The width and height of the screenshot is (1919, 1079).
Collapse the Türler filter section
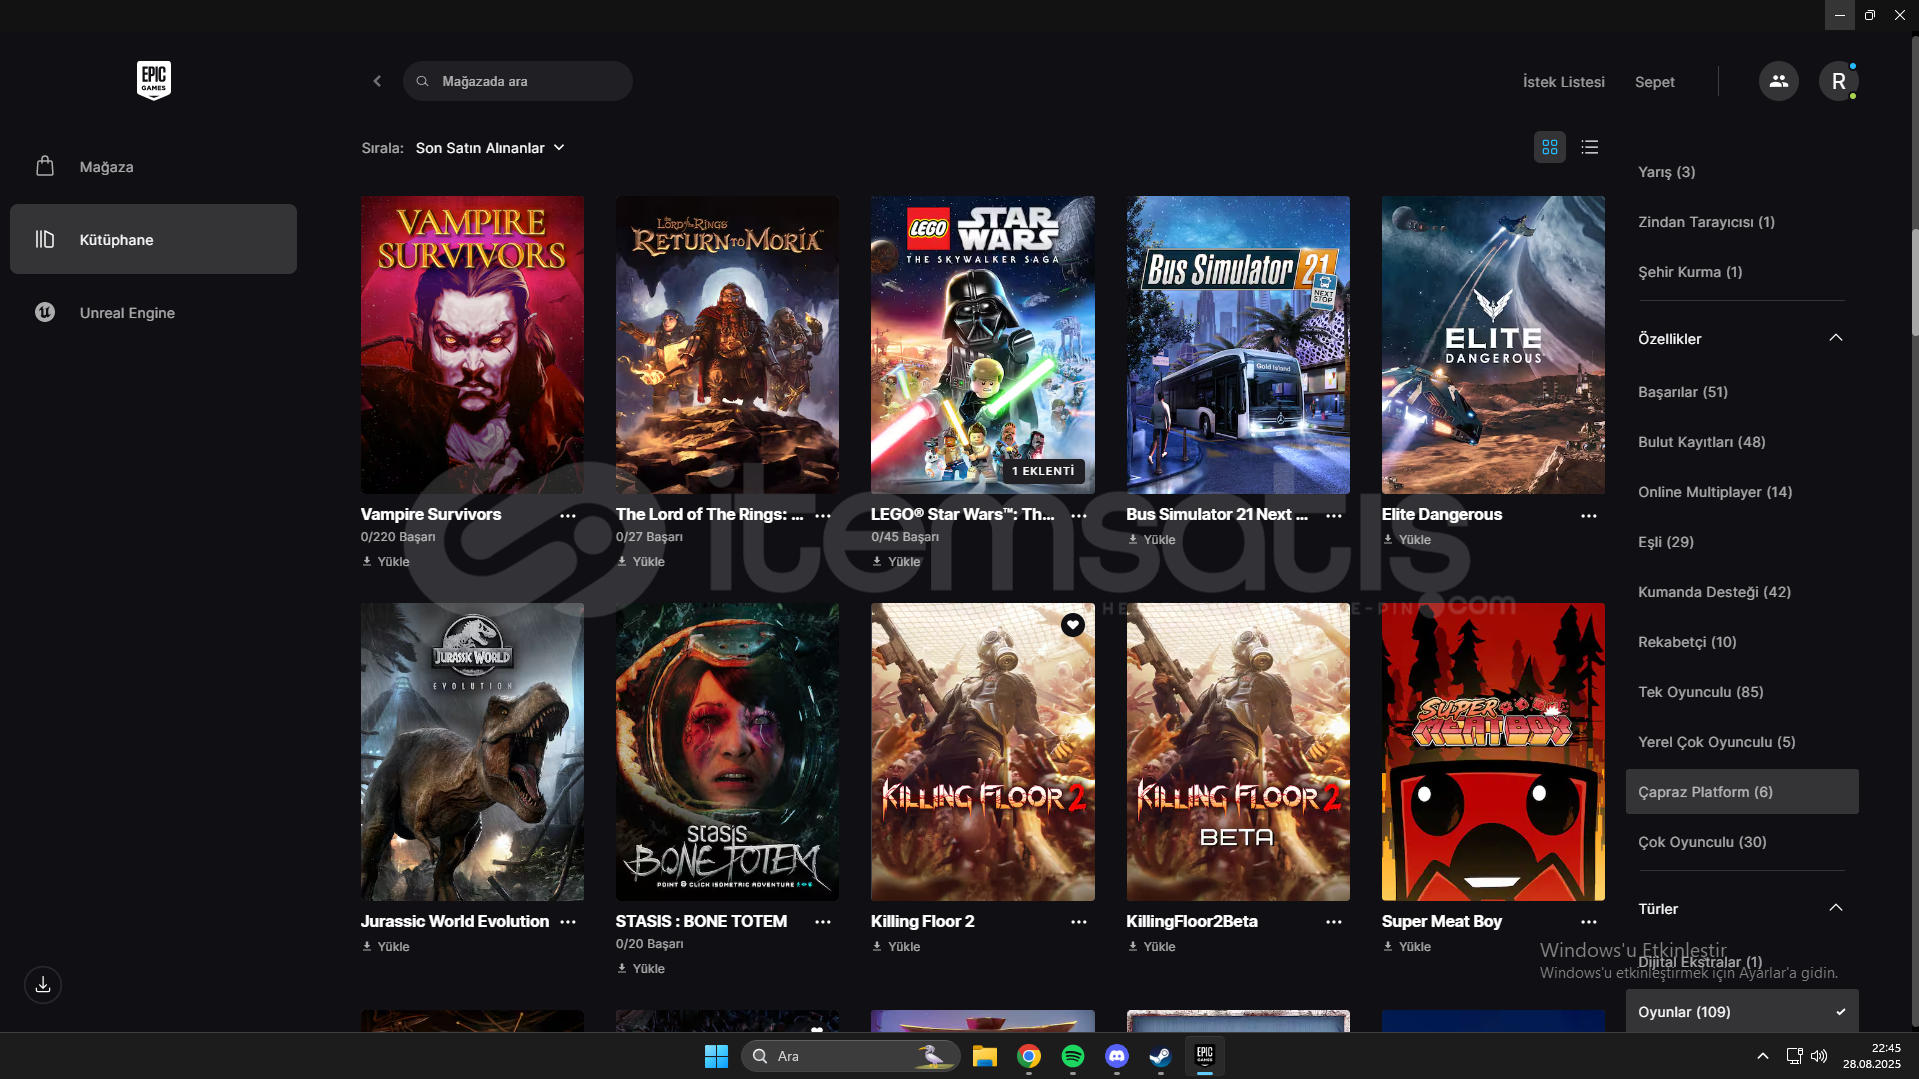(1836, 908)
